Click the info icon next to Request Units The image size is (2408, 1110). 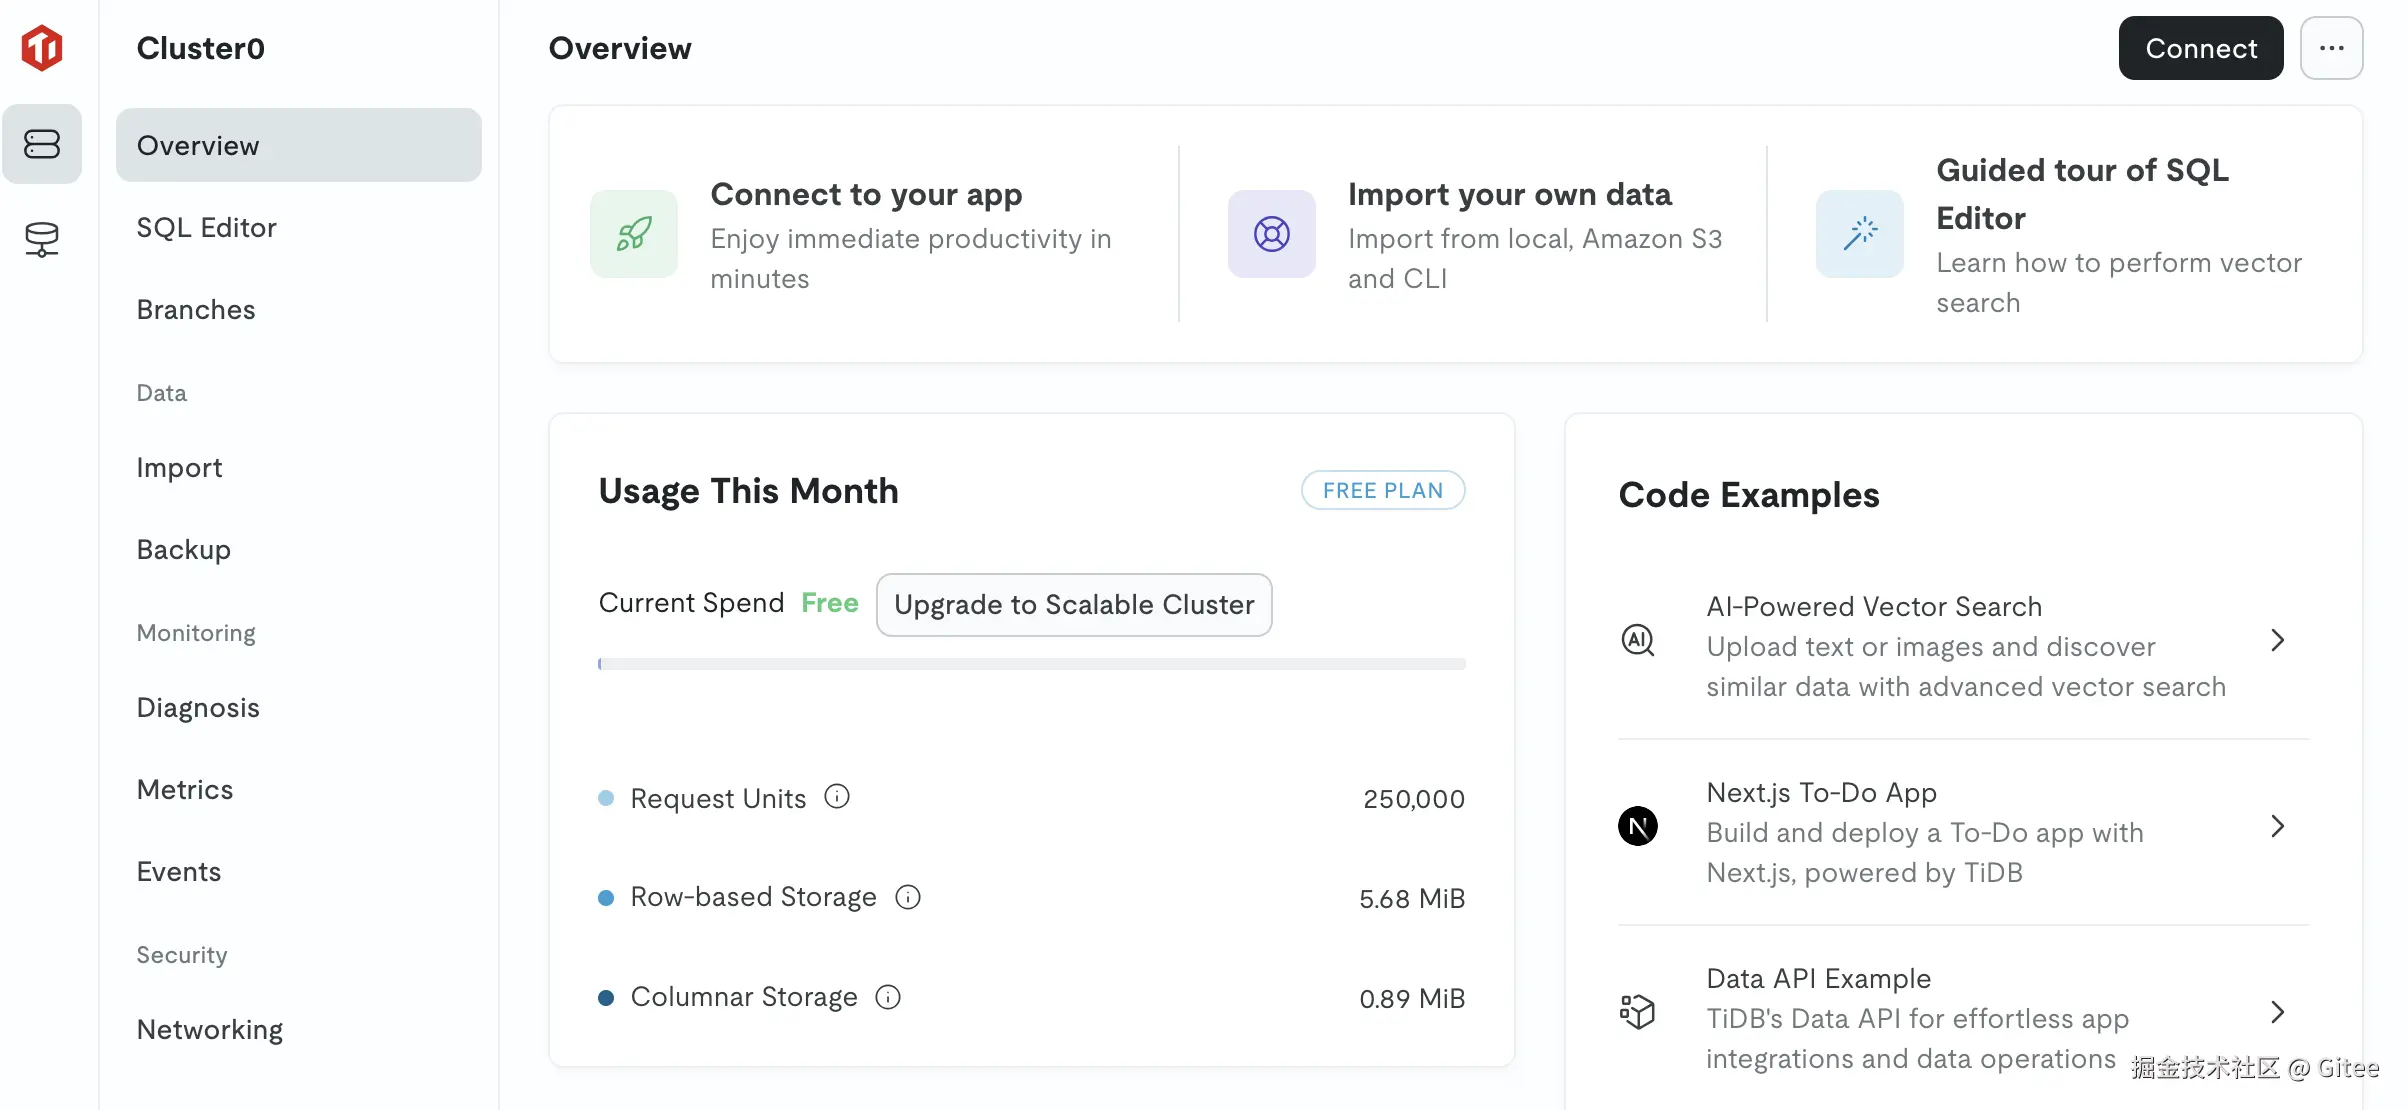click(x=837, y=796)
